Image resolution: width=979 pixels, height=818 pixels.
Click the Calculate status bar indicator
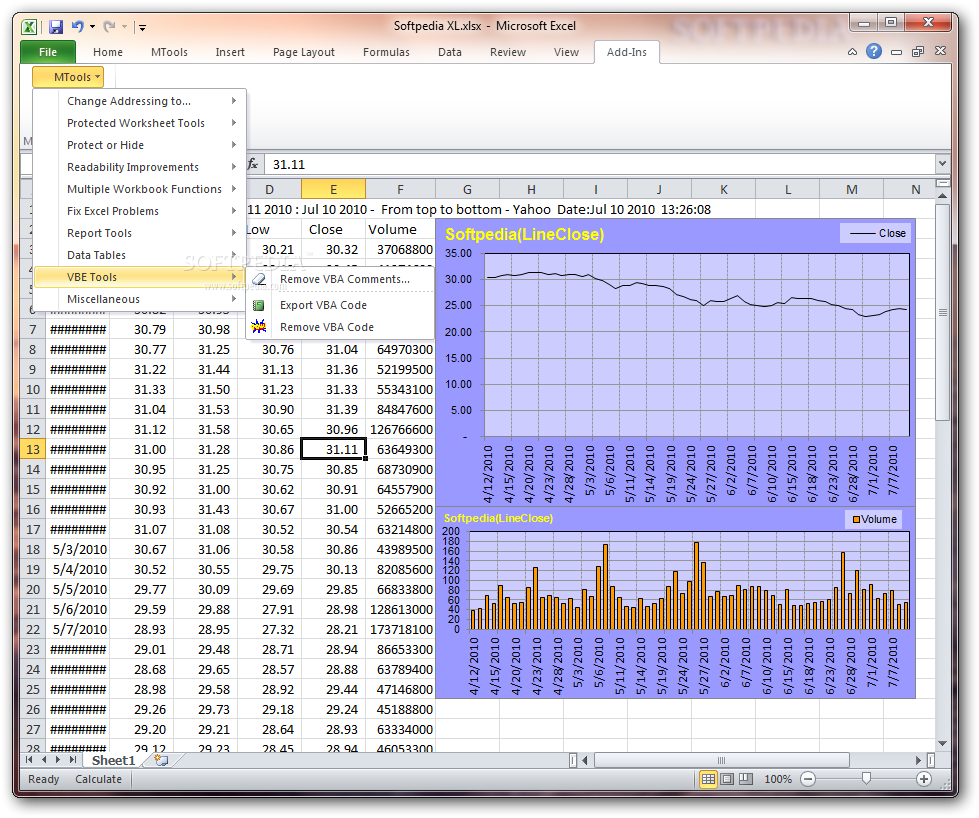pos(99,779)
